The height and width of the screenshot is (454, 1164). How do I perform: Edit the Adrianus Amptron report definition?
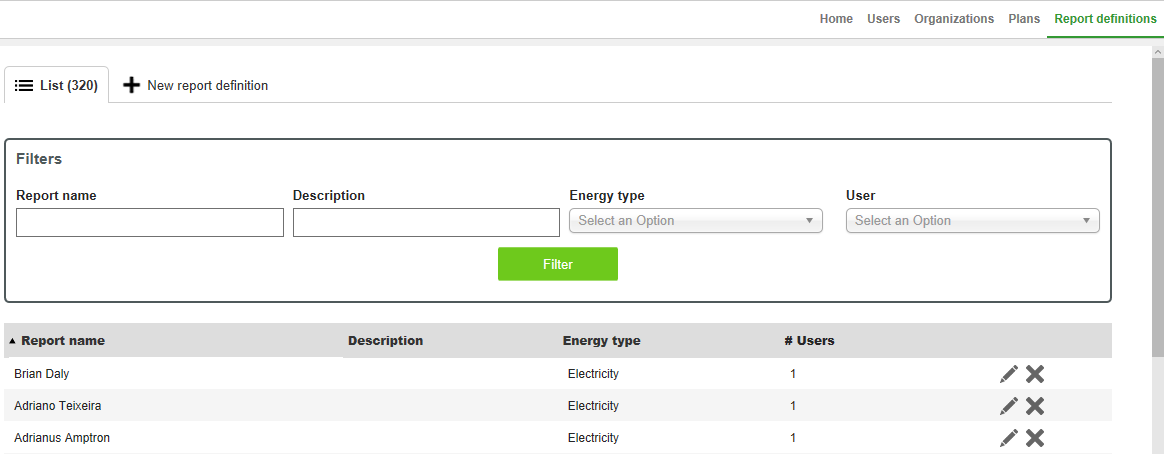click(1009, 438)
